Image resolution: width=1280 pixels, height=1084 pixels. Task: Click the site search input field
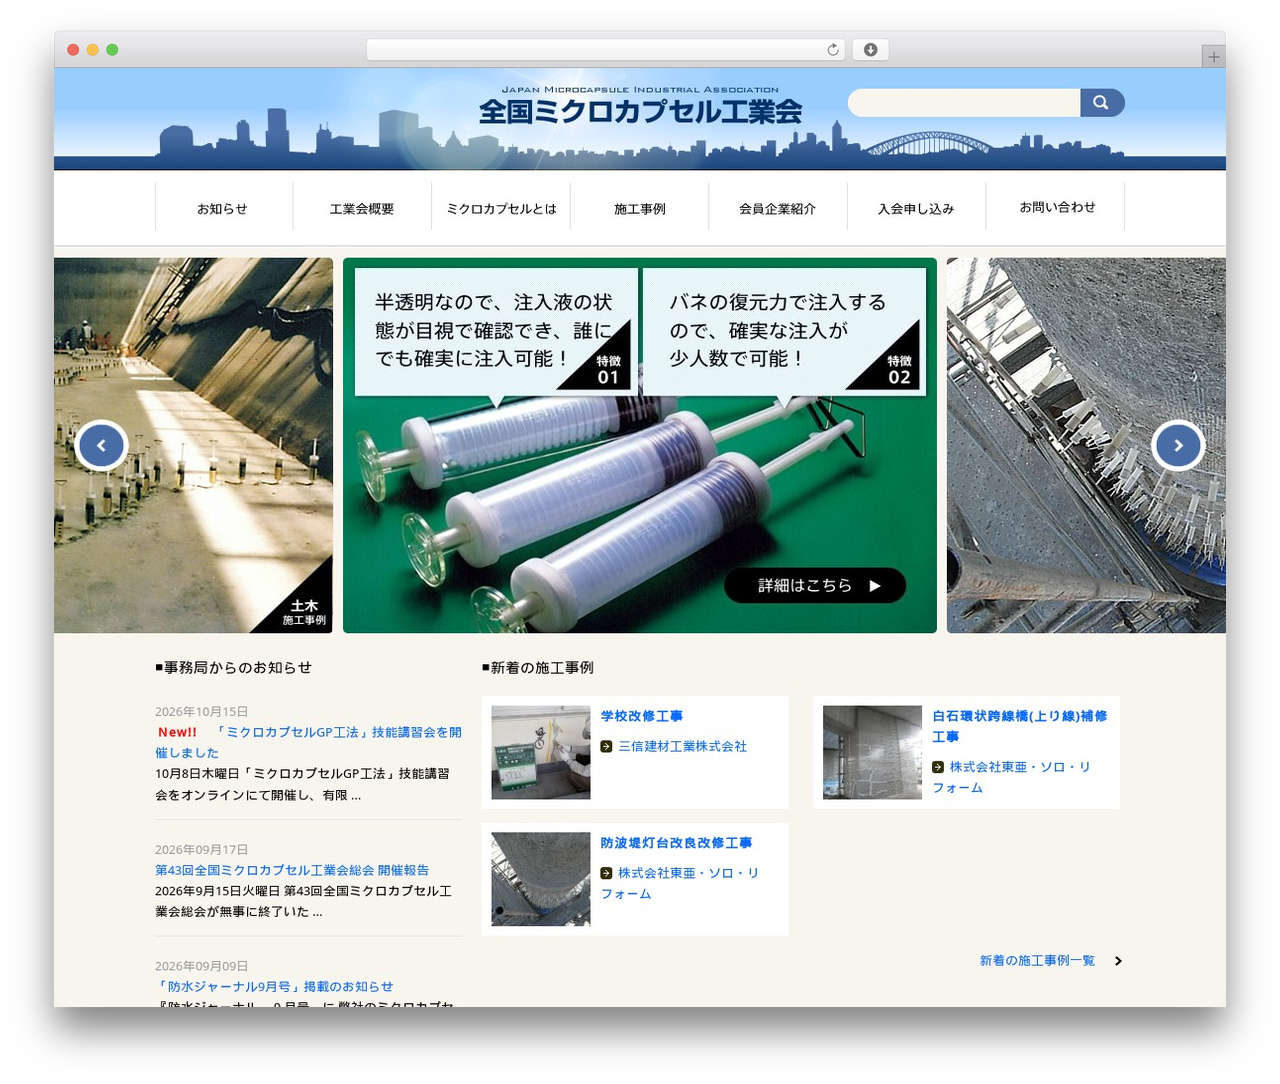pos(964,103)
